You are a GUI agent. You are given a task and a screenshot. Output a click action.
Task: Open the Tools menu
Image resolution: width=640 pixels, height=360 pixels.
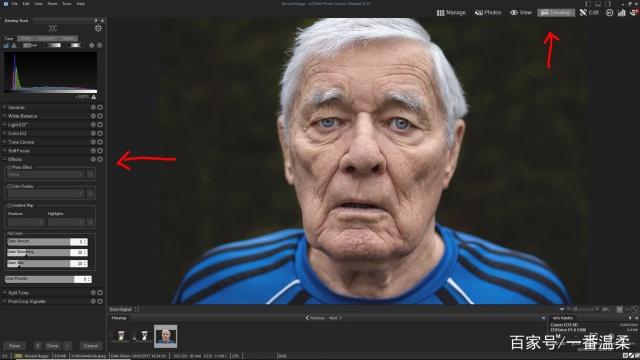[x=67, y=4]
